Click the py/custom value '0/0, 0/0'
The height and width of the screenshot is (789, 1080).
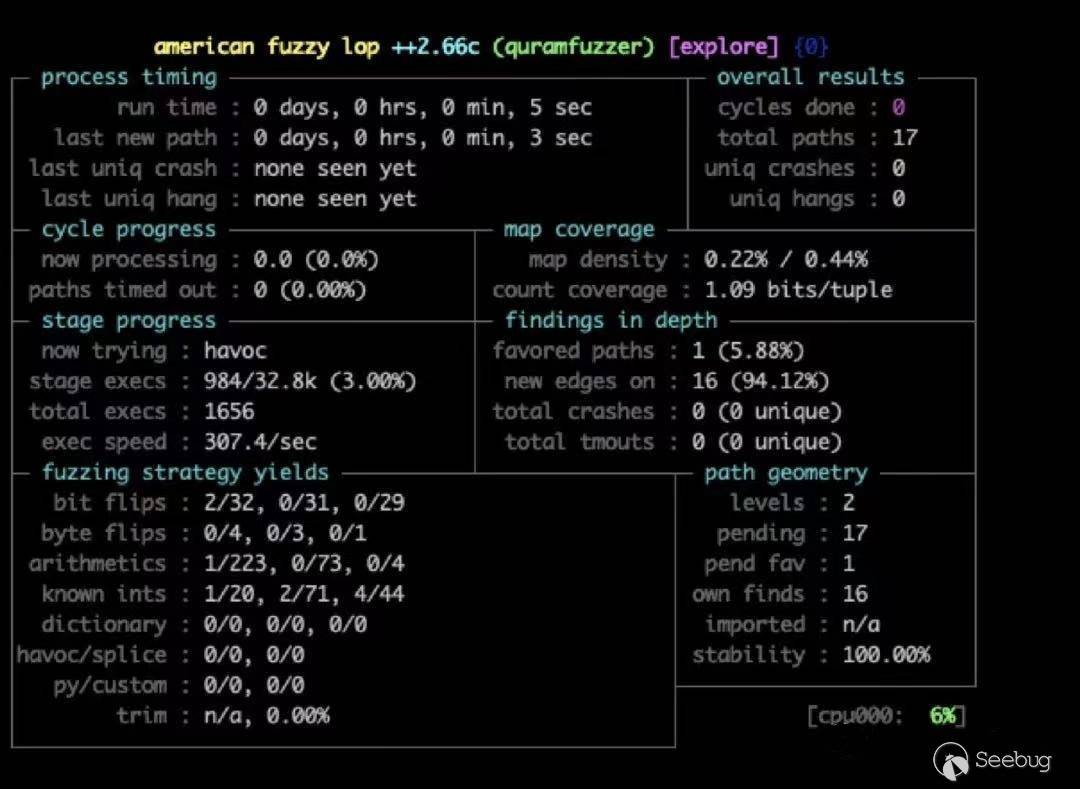coord(253,684)
